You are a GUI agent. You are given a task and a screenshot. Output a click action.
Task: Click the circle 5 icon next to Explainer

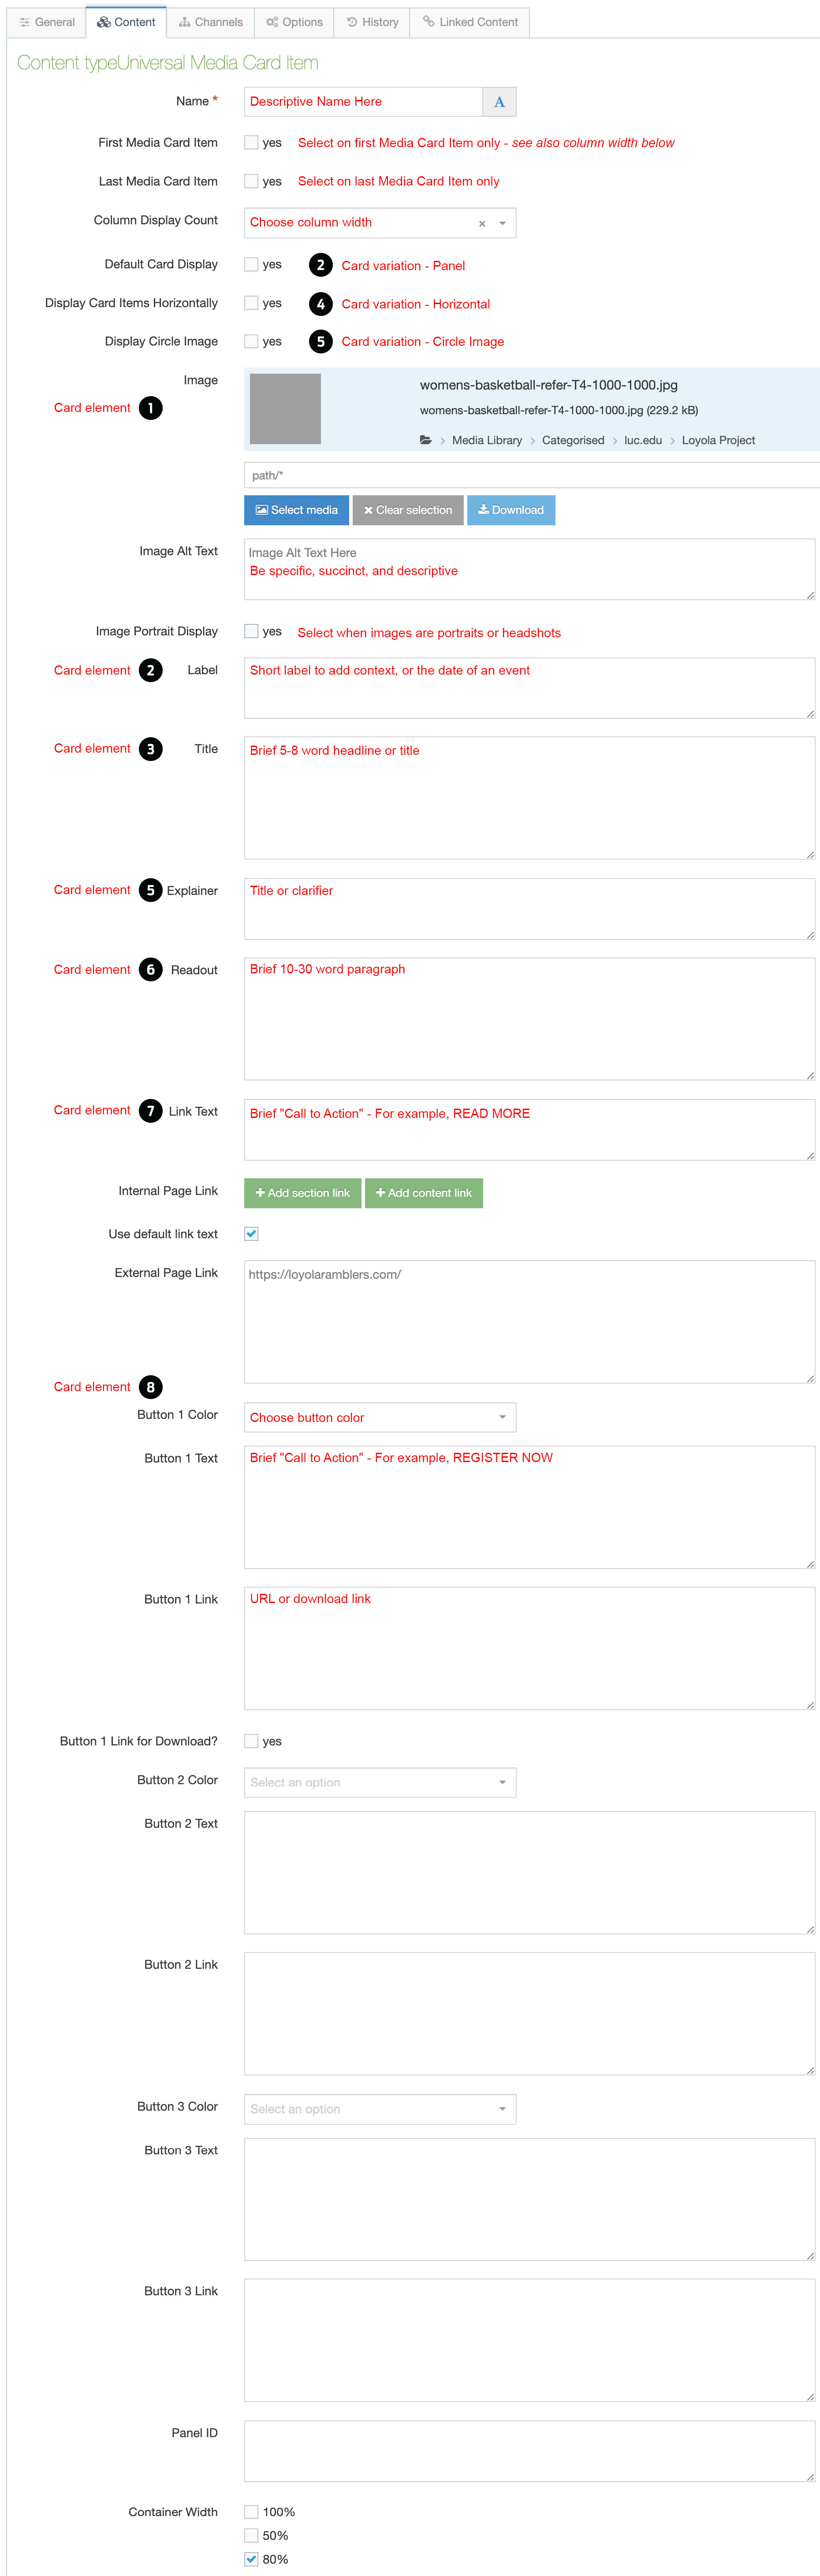(x=151, y=890)
